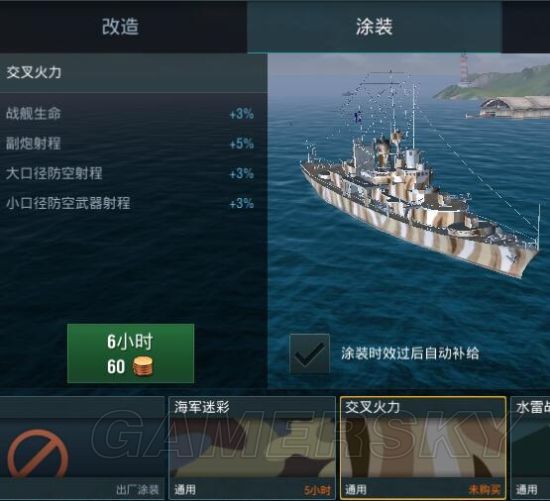Choose the 海军迷彩 camouflage thumbnail
Image resolution: width=550 pixels, height=501 pixels.
[x=252, y=448]
